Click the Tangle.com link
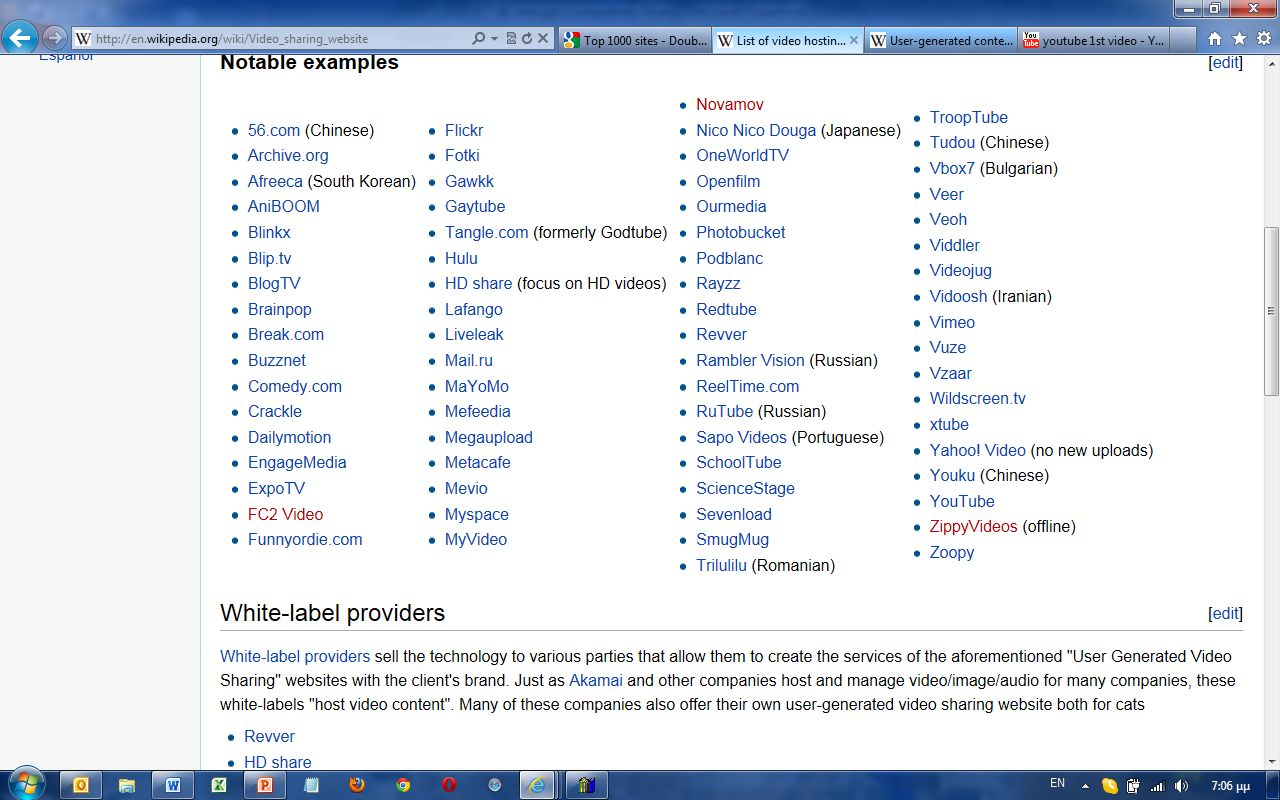Screen dimensions: 1280x800 (487, 232)
